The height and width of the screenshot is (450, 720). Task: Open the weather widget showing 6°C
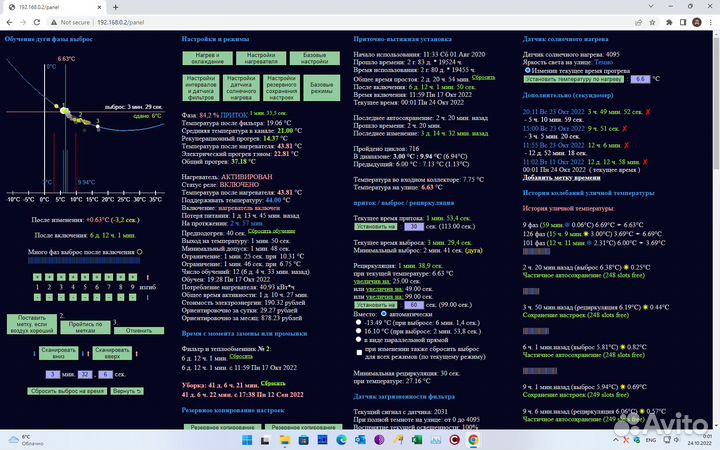[20, 440]
